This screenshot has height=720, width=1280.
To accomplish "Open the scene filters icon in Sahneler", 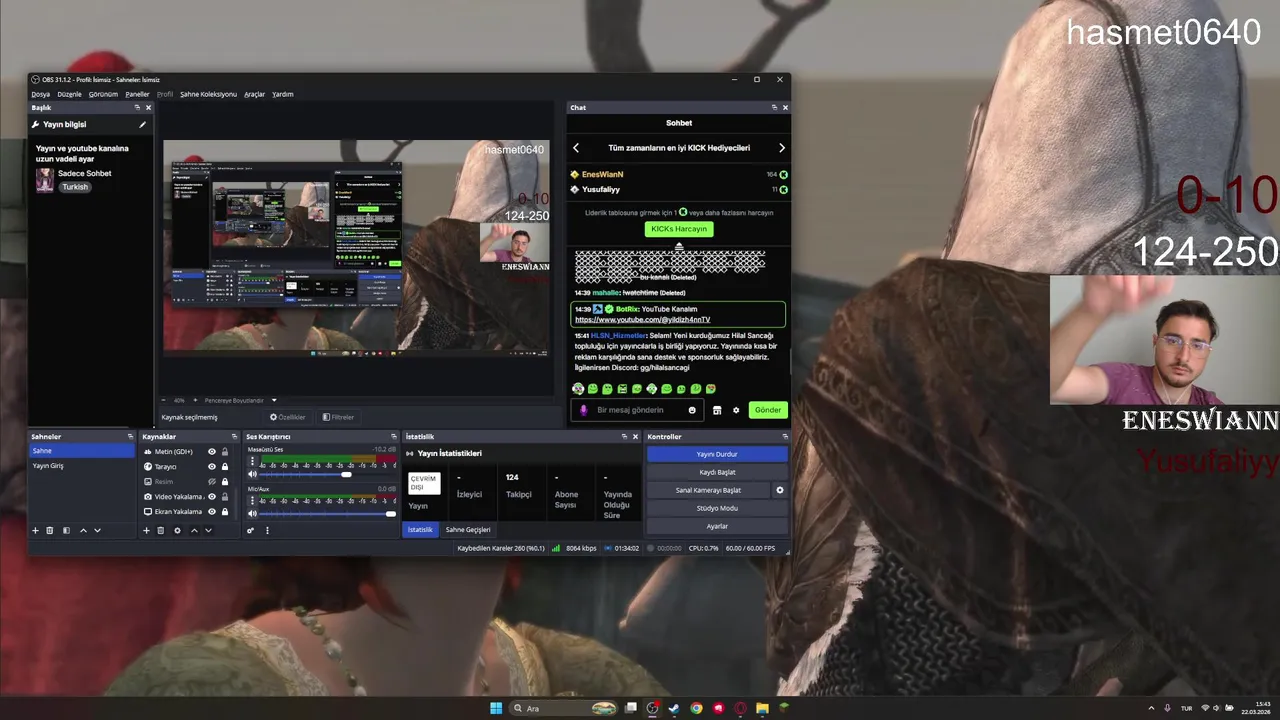I will point(66,530).
